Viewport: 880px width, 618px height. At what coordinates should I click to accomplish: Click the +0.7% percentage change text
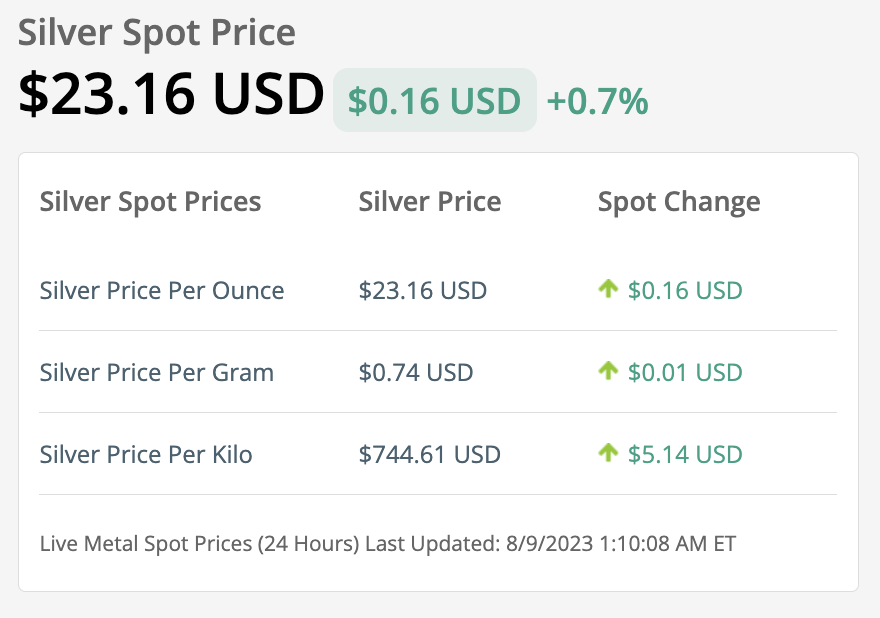coord(597,101)
